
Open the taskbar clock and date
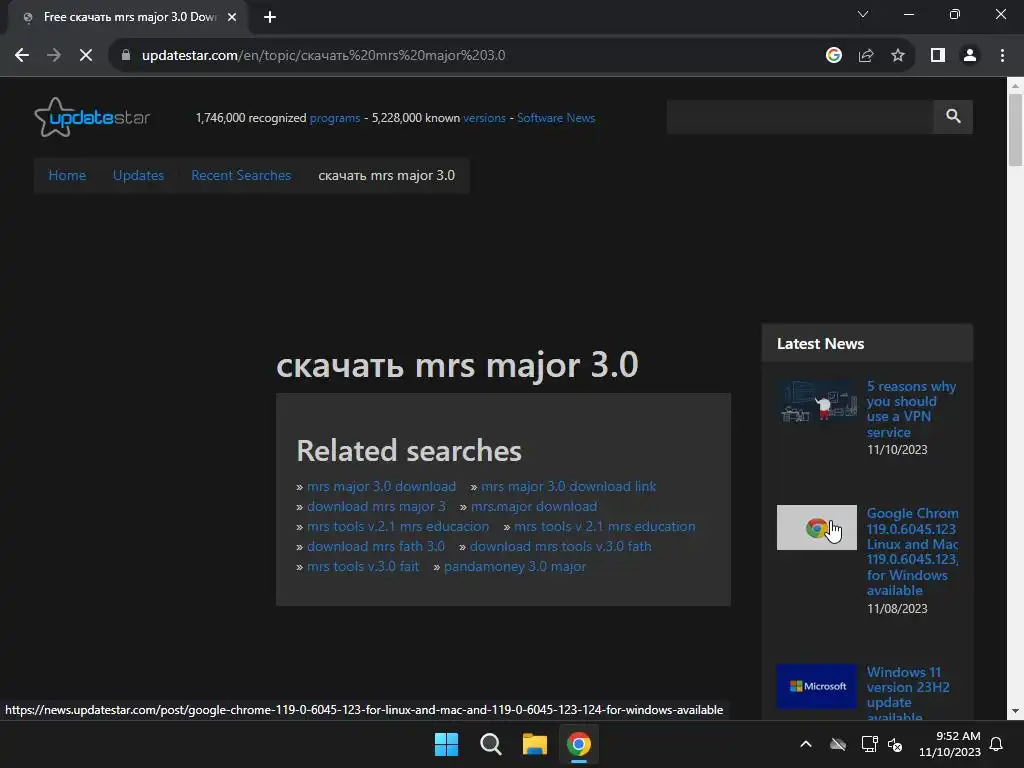point(950,744)
